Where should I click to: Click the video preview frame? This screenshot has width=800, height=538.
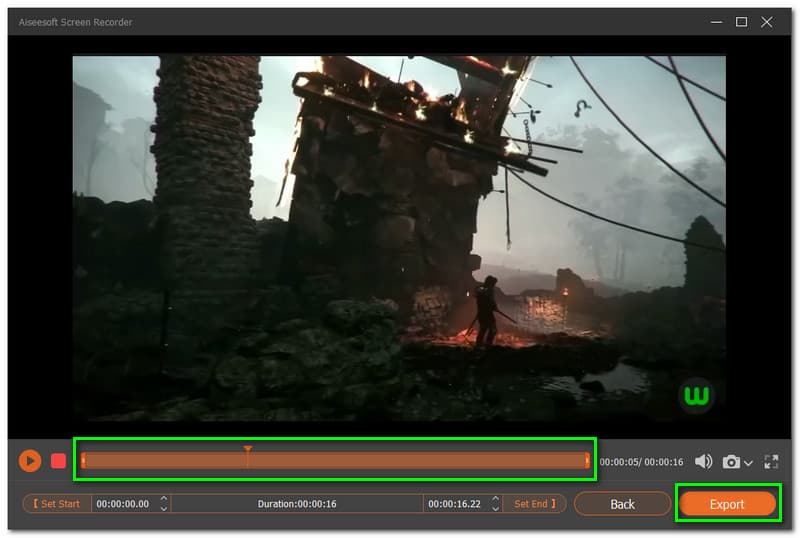click(x=399, y=238)
